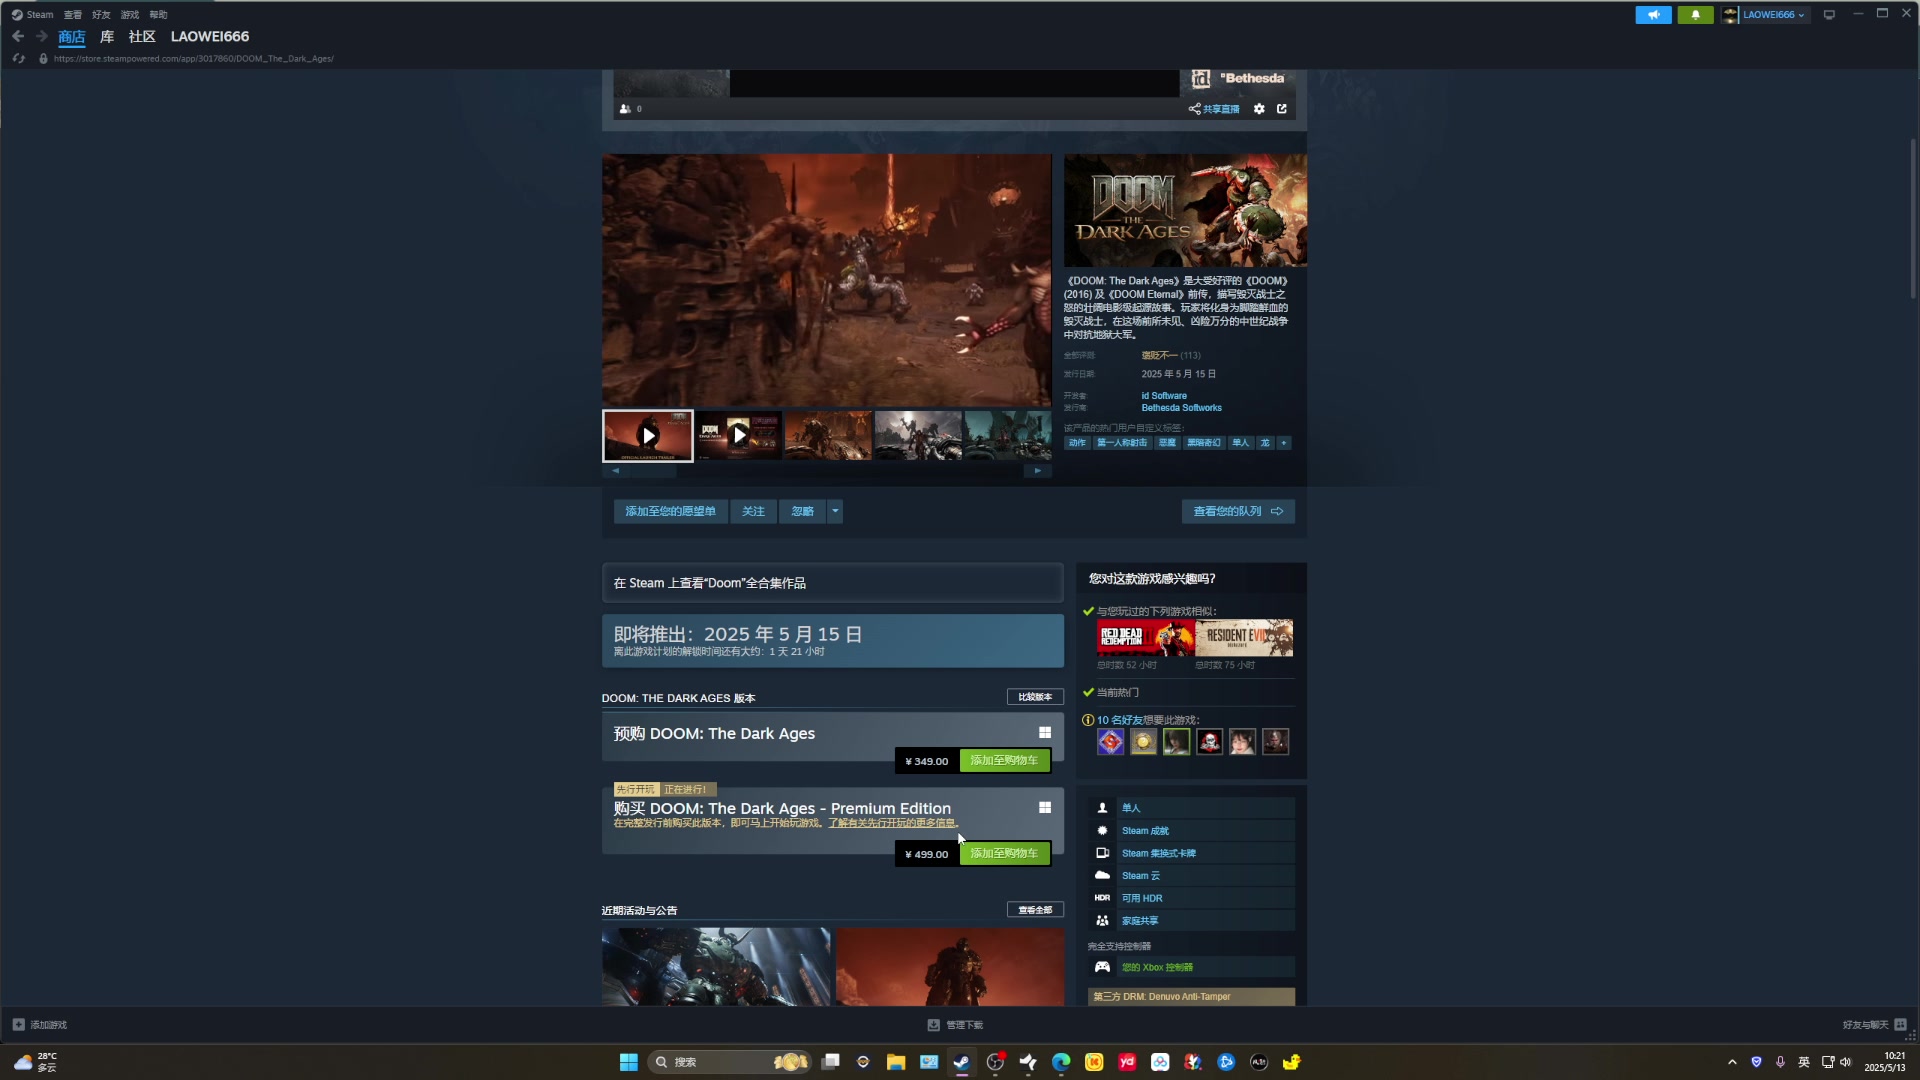
Task: Open the 第一人称射击 tag
Action: (1122, 443)
